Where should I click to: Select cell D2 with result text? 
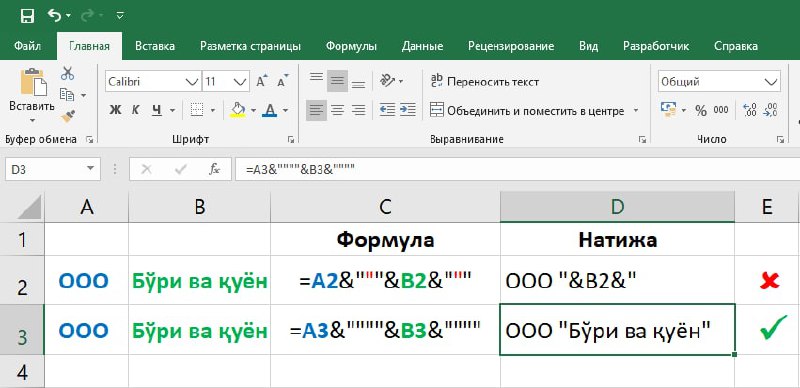pyautogui.click(x=617, y=280)
